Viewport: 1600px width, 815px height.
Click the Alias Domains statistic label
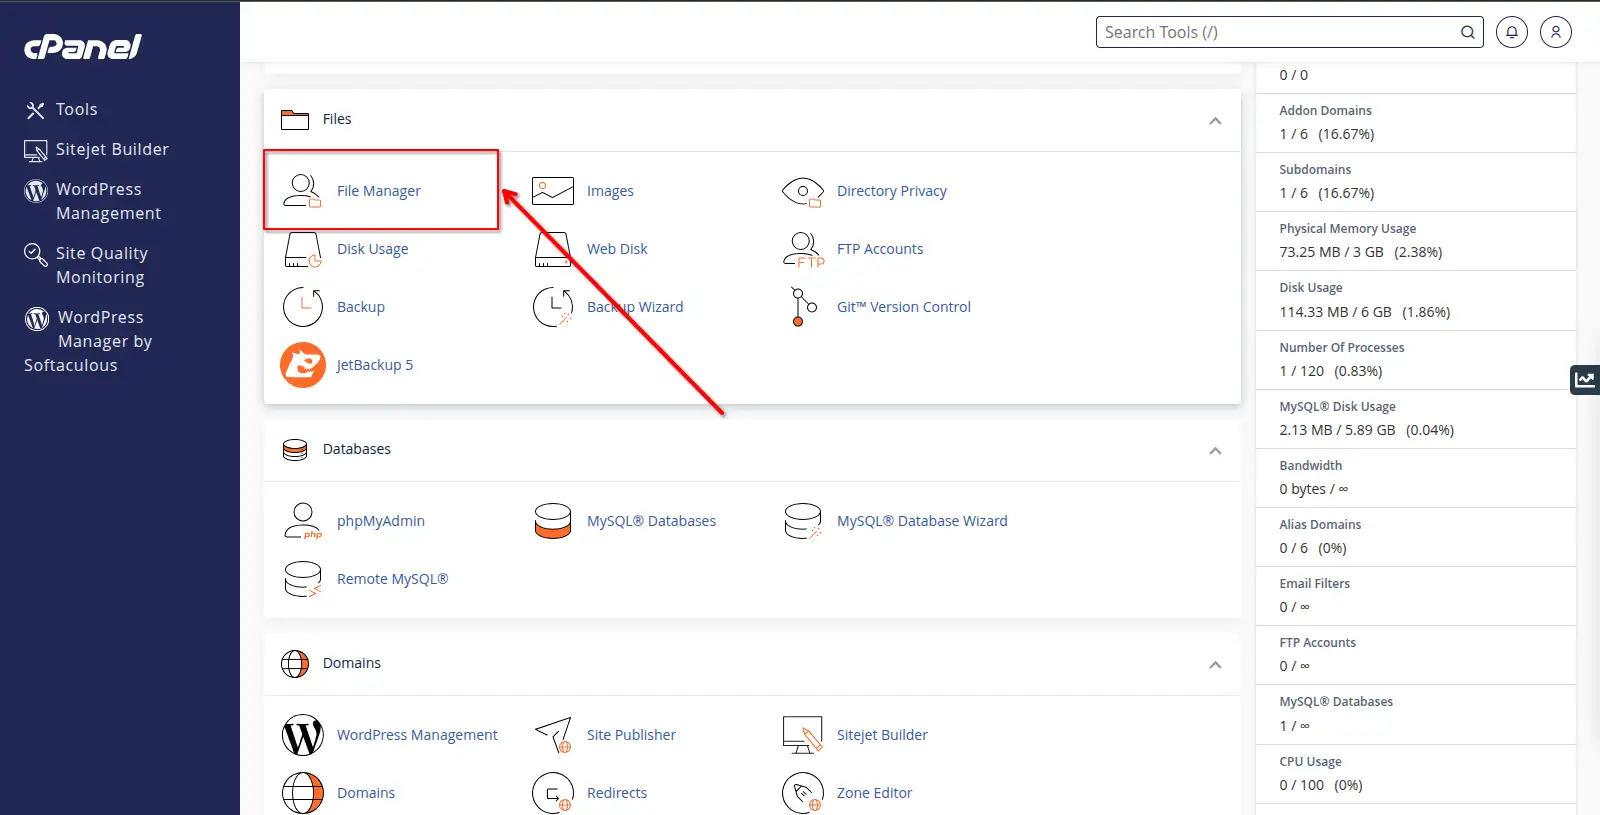pos(1320,525)
